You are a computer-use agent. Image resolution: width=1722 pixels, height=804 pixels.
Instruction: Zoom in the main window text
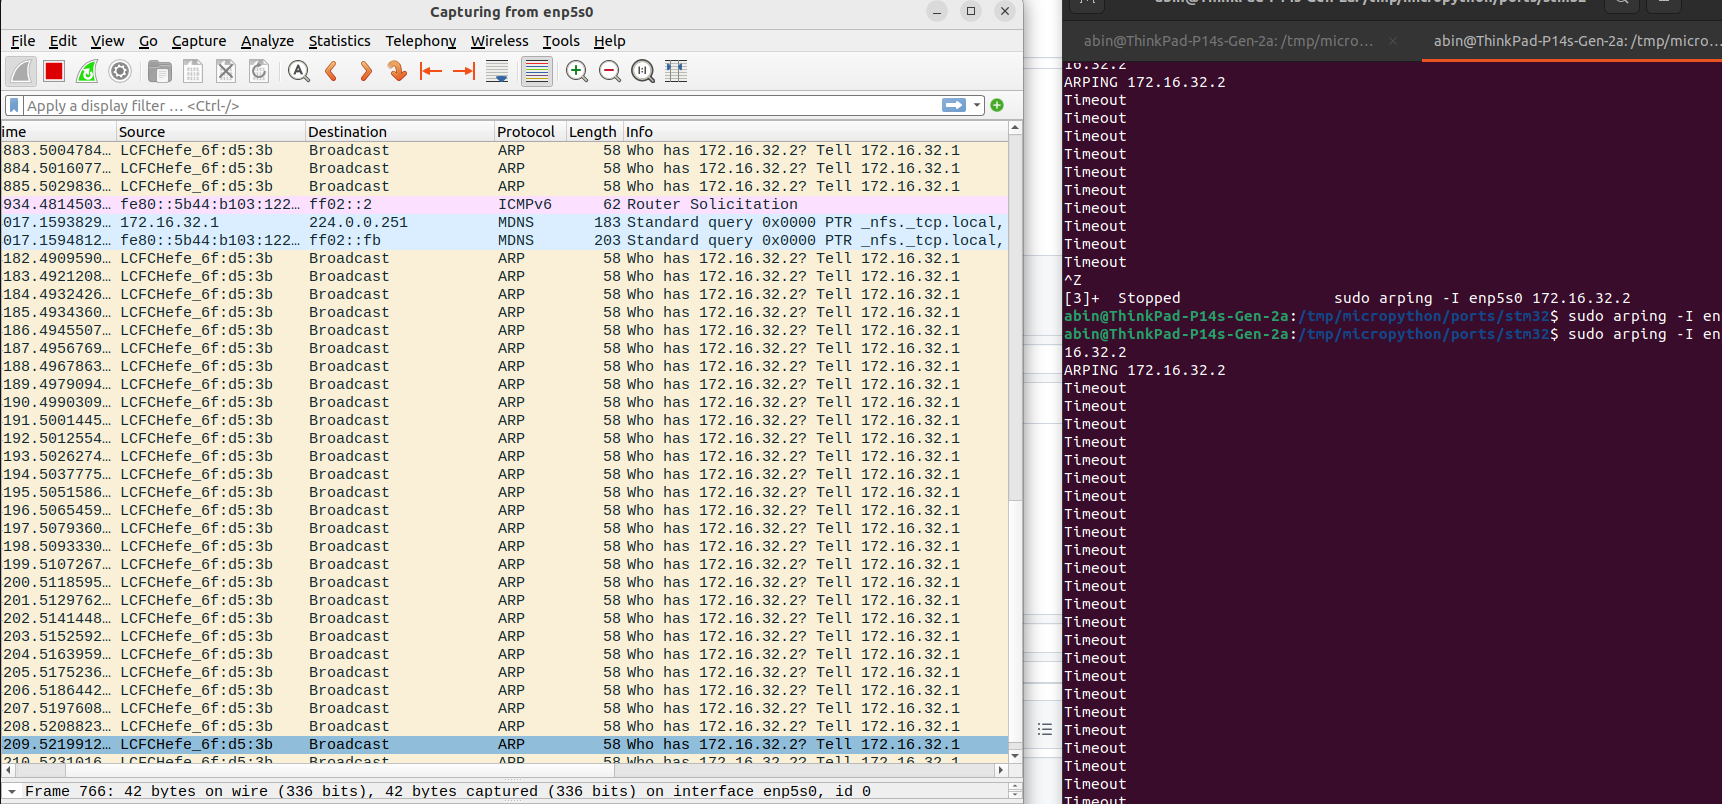pyautogui.click(x=577, y=71)
